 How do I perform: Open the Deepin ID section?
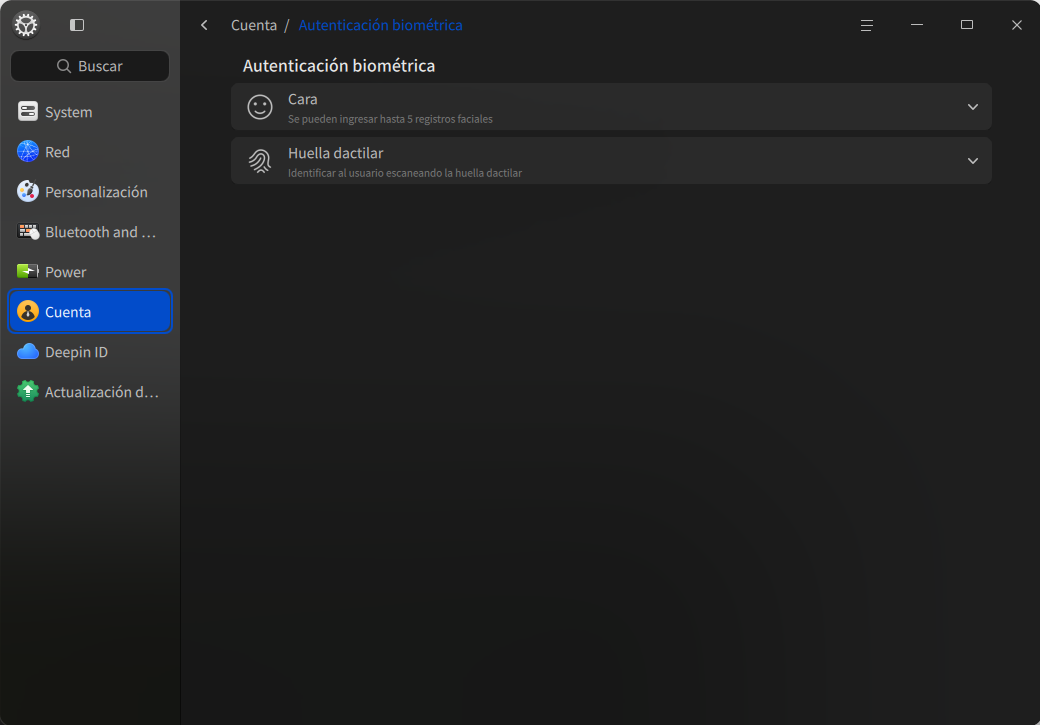click(90, 352)
